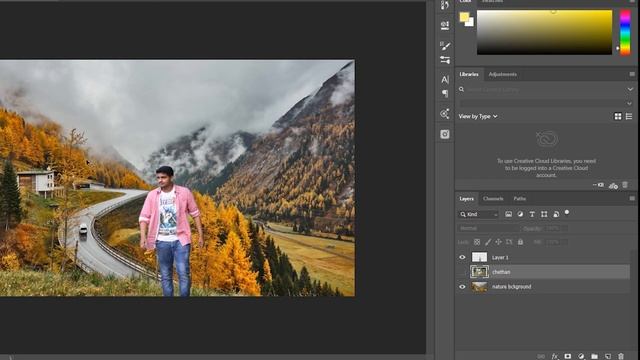The image size is (640, 360).
Task: Toggle layer filtering on/off switch
Action: (567, 212)
